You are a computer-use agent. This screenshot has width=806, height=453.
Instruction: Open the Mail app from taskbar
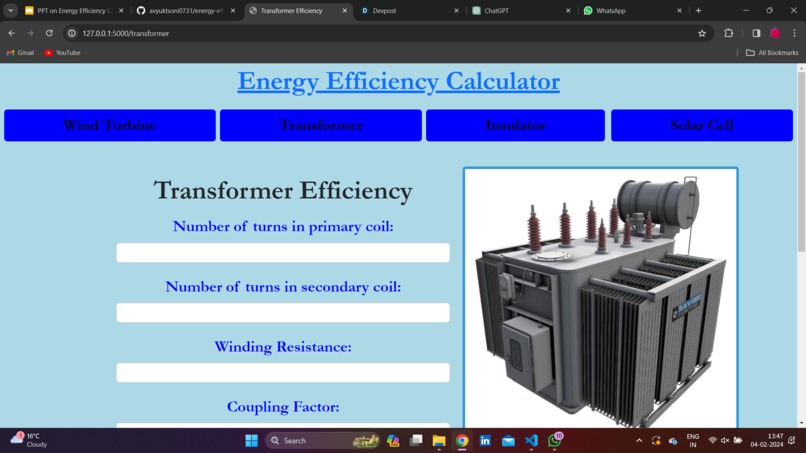508,441
